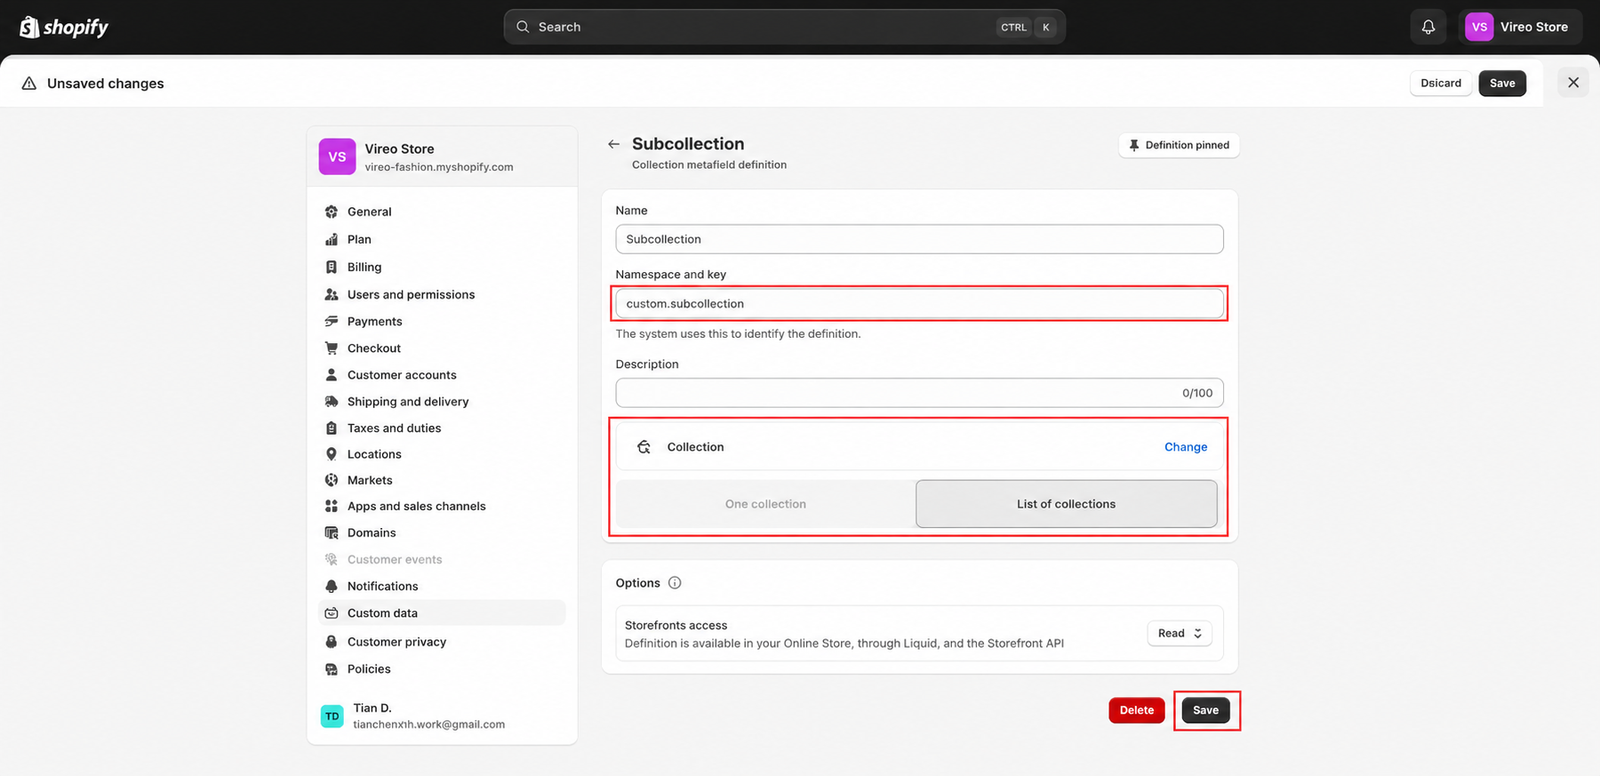Click the Namespace and key field
Screen dimensions: 1600x776
(919, 303)
